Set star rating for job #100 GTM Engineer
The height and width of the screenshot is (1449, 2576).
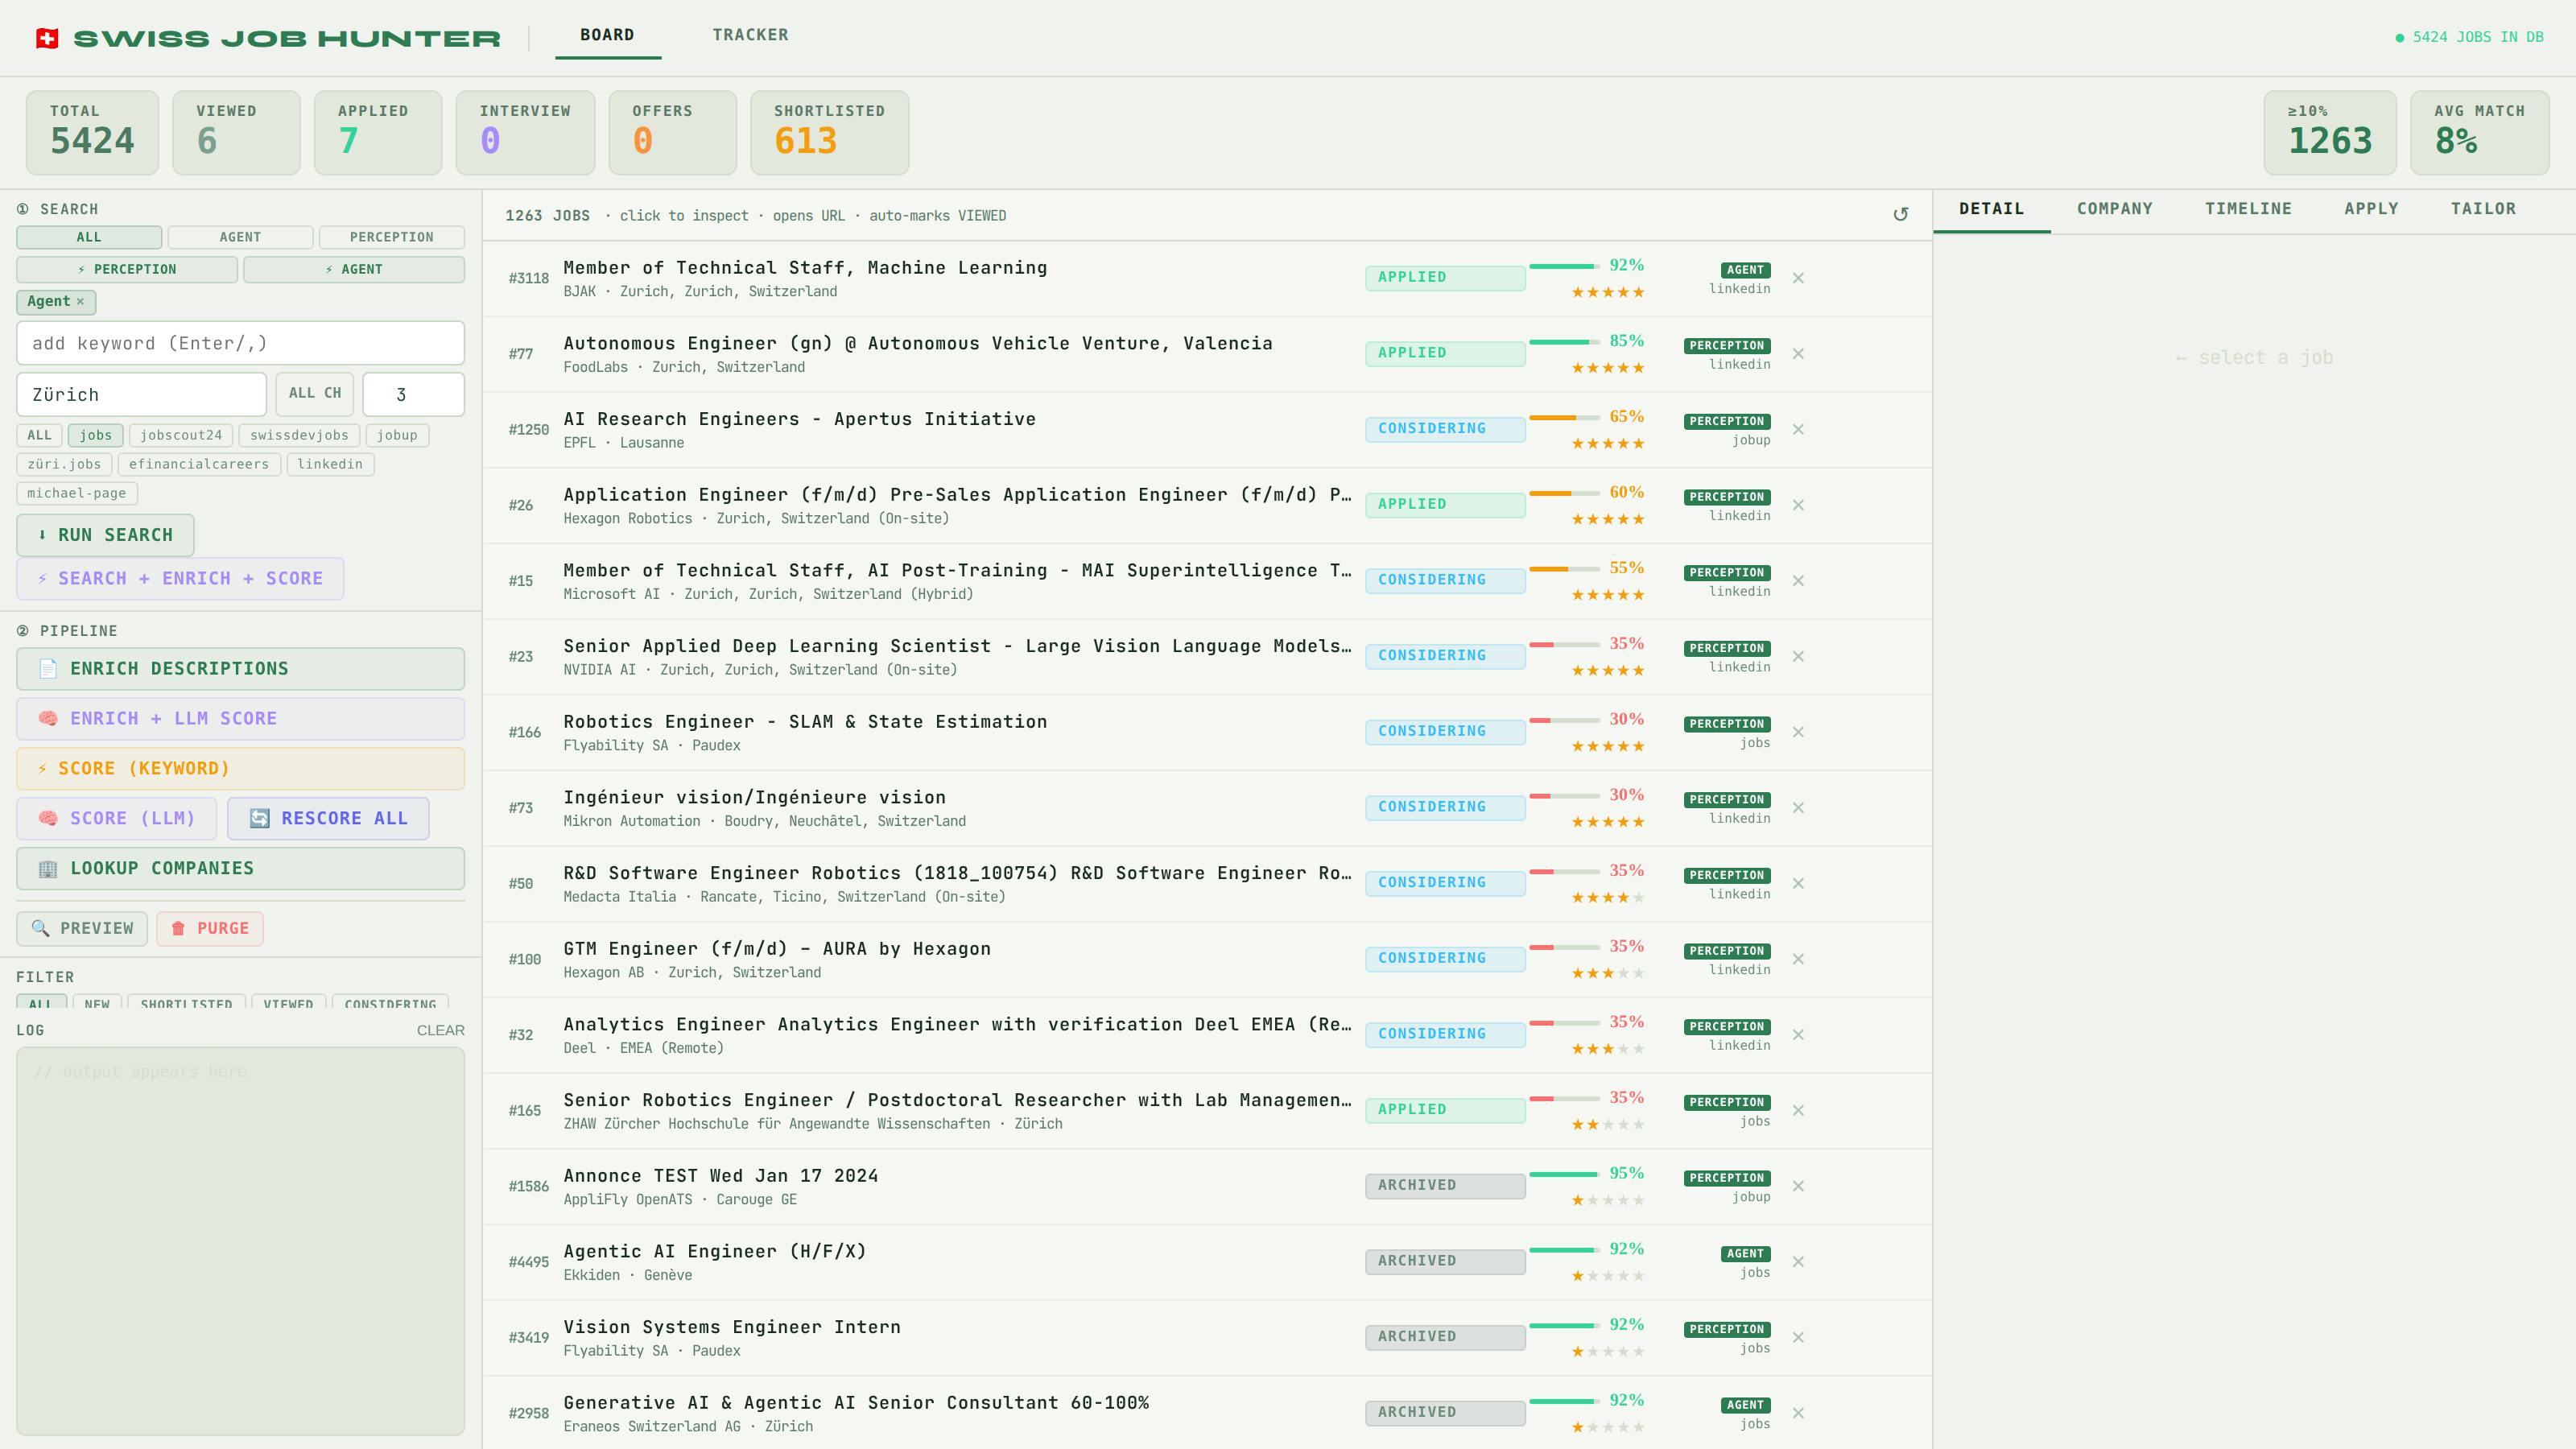coord(1607,973)
